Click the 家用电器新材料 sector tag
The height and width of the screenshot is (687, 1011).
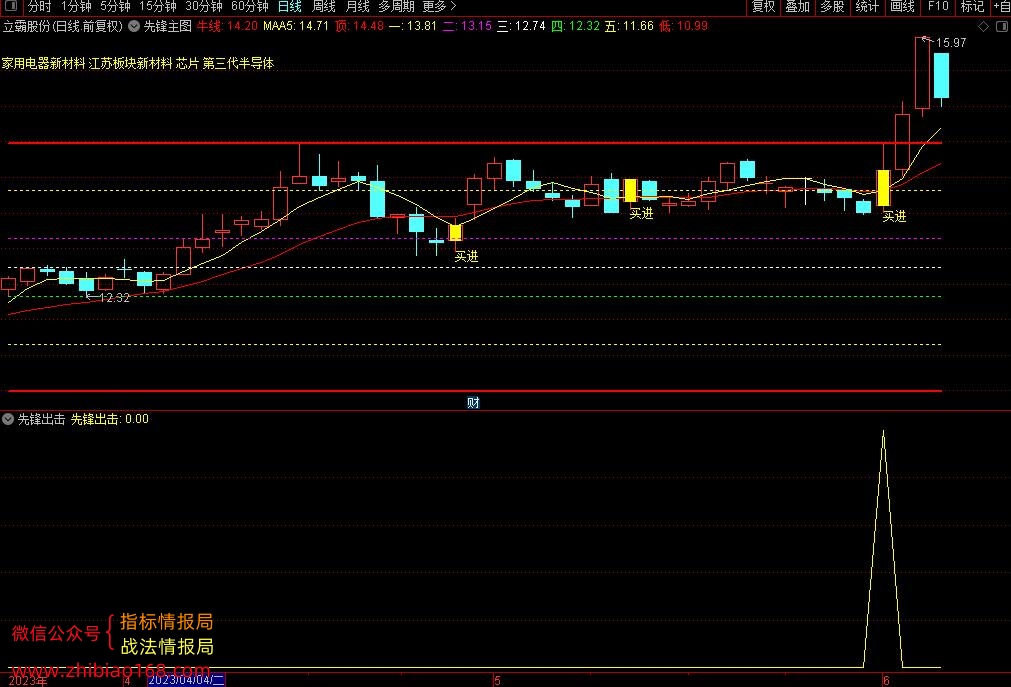coord(43,63)
